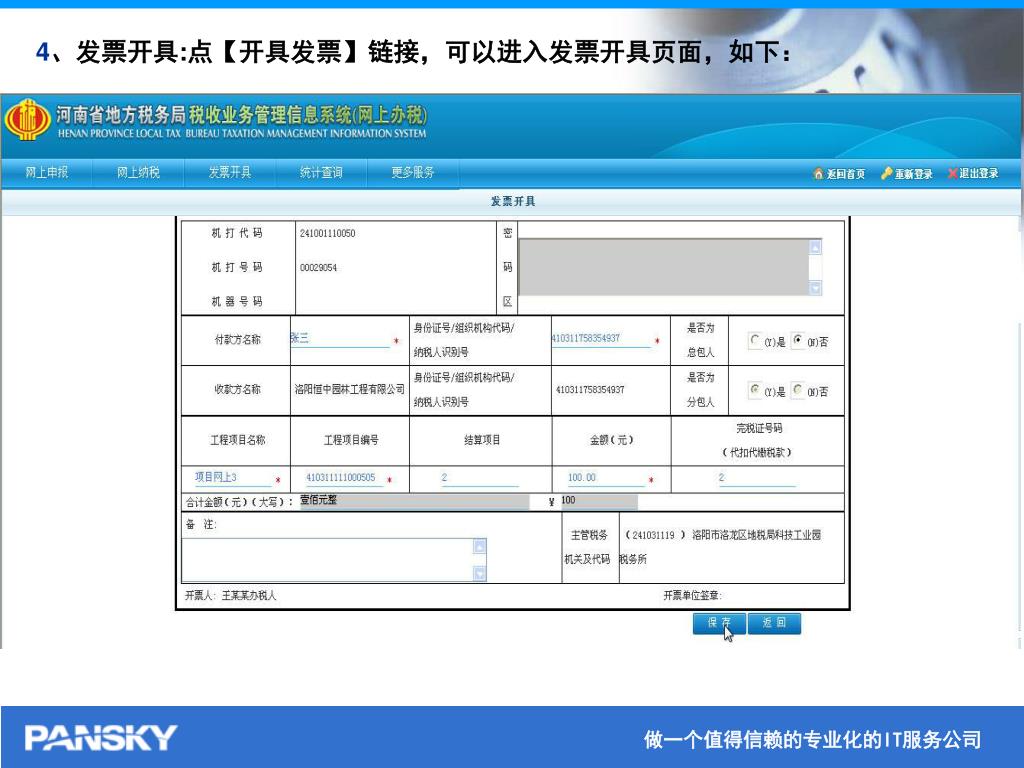Click the payer ID number field 410311758354937
This screenshot has height=768, width=1024.
point(601,339)
